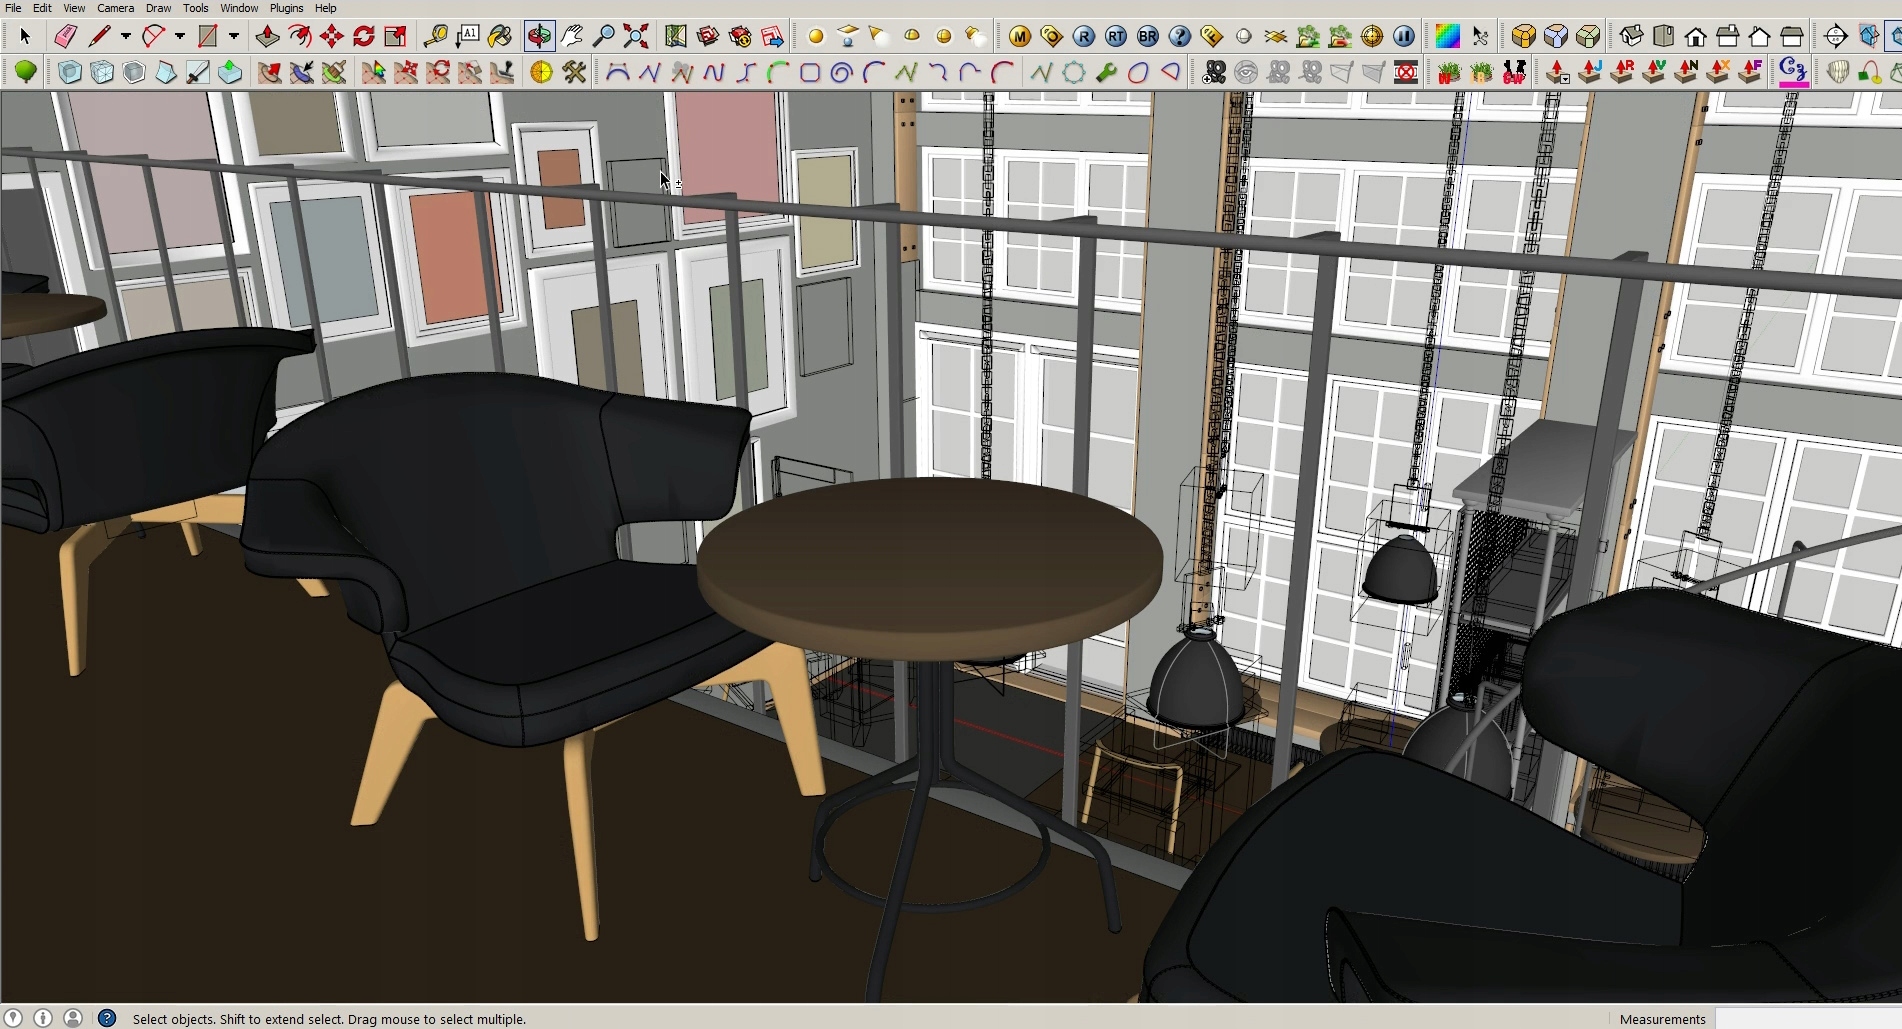
Task: Choose the Paint Bucket tool
Action: tap(500, 37)
